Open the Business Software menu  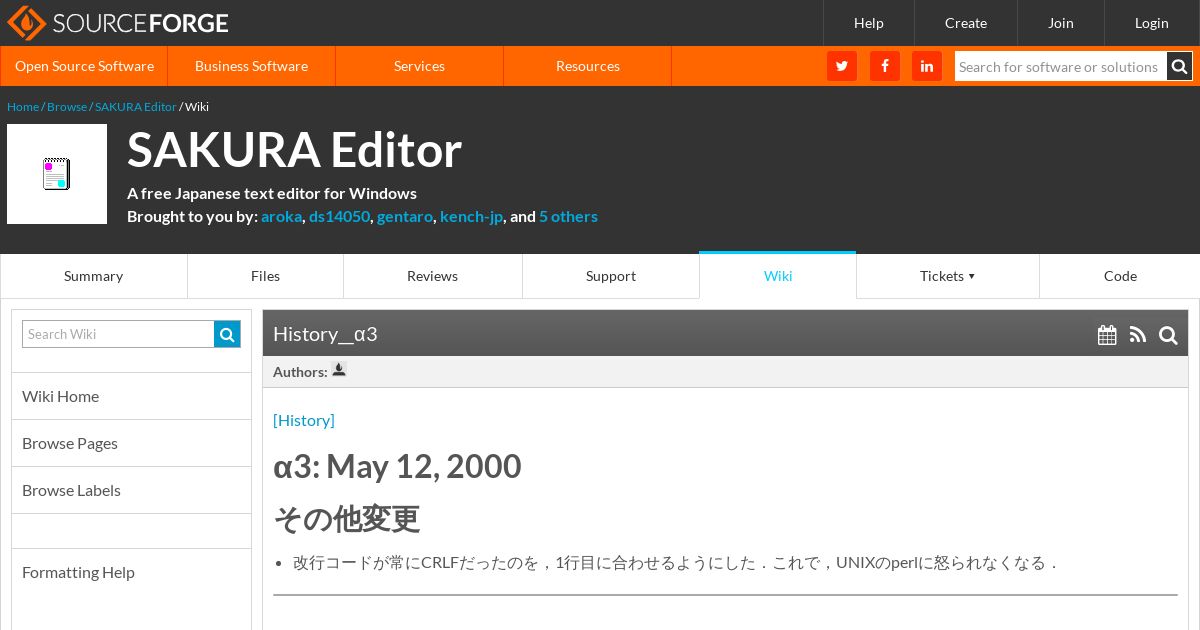click(252, 66)
